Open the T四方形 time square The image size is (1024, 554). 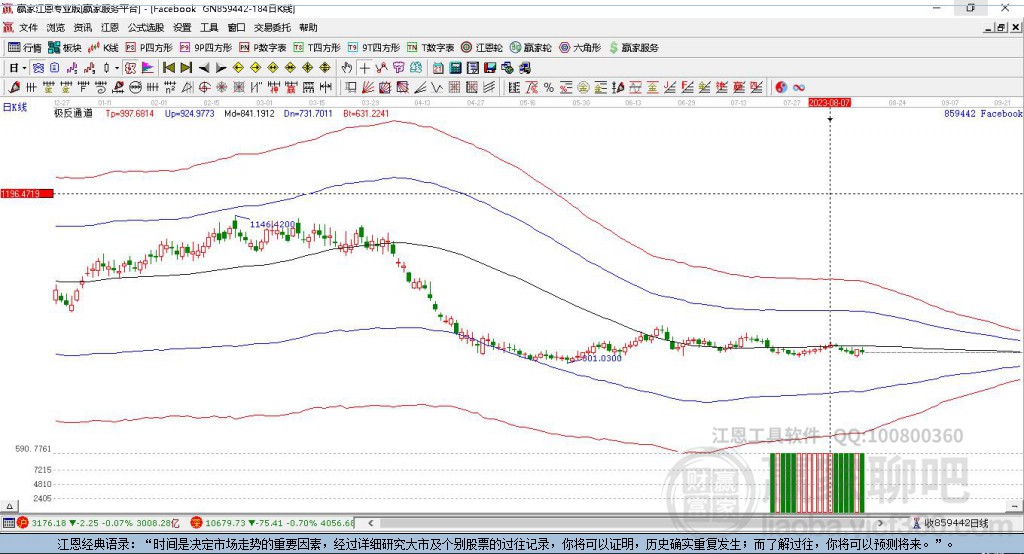pos(317,48)
